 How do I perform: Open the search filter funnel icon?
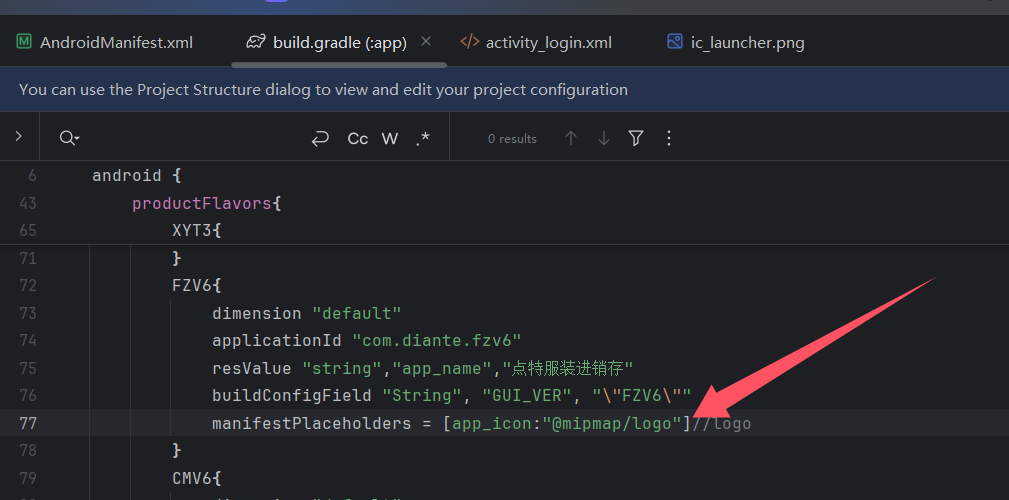(636, 139)
